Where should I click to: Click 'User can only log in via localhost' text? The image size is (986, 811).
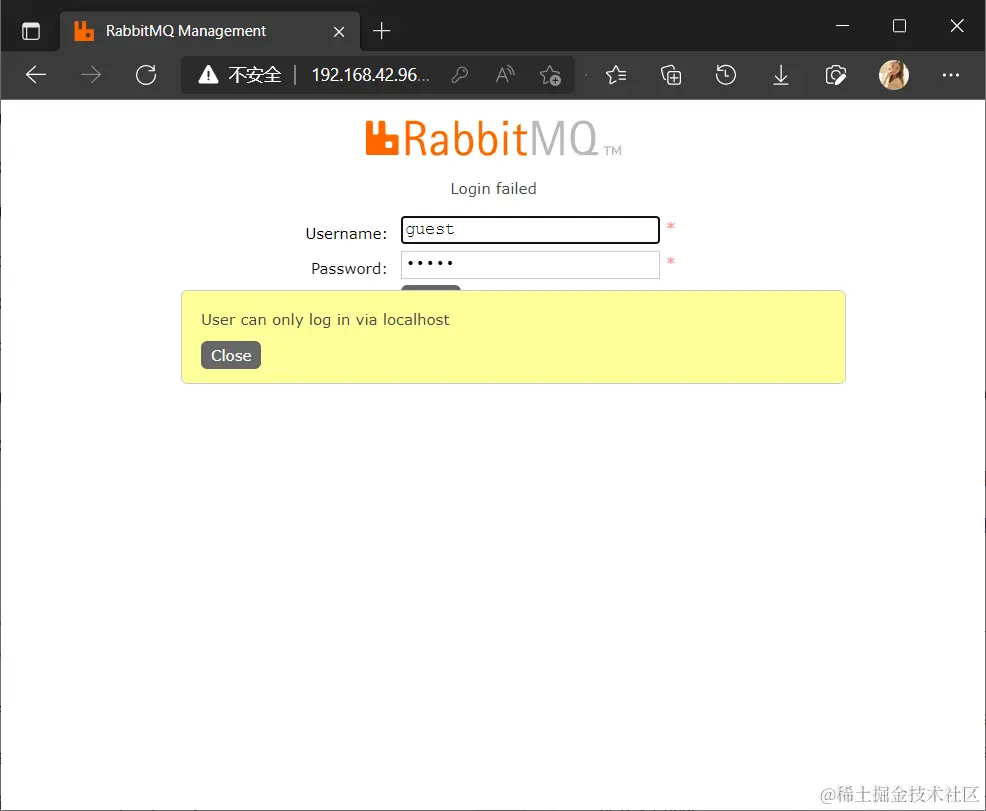click(325, 319)
